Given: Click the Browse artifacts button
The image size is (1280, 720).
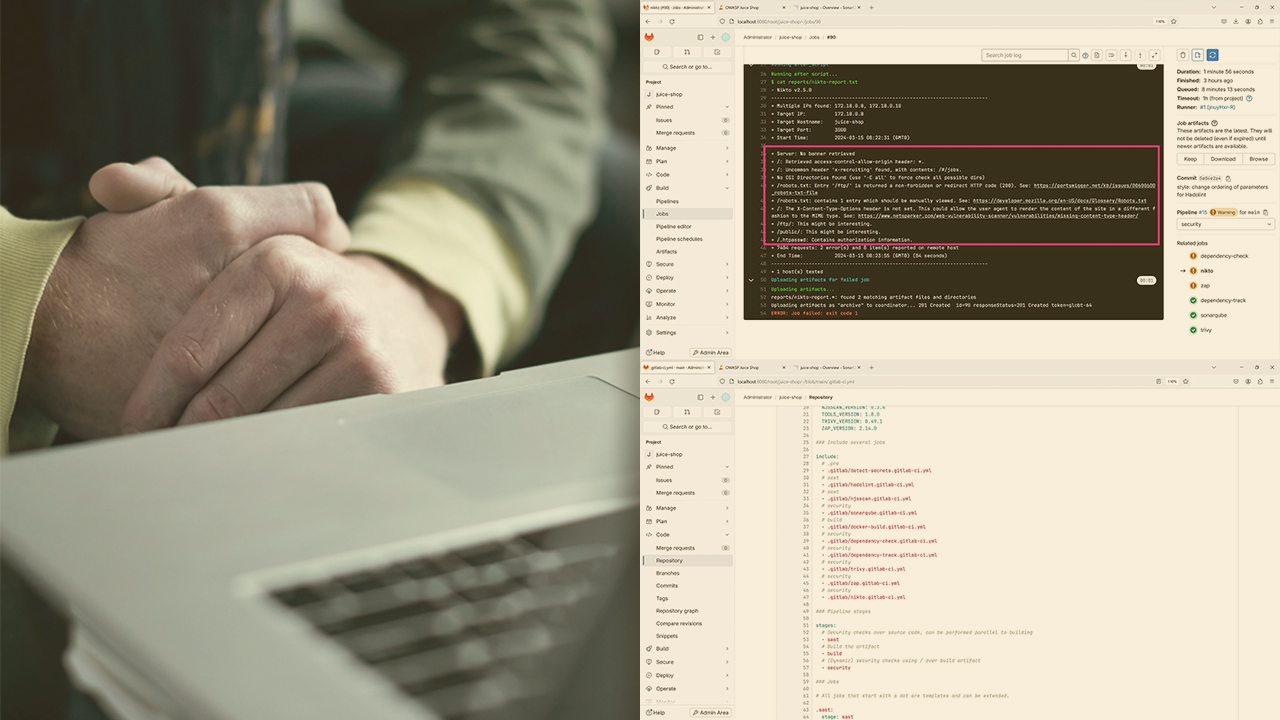Looking at the screenshot, I should [1258, 159].
